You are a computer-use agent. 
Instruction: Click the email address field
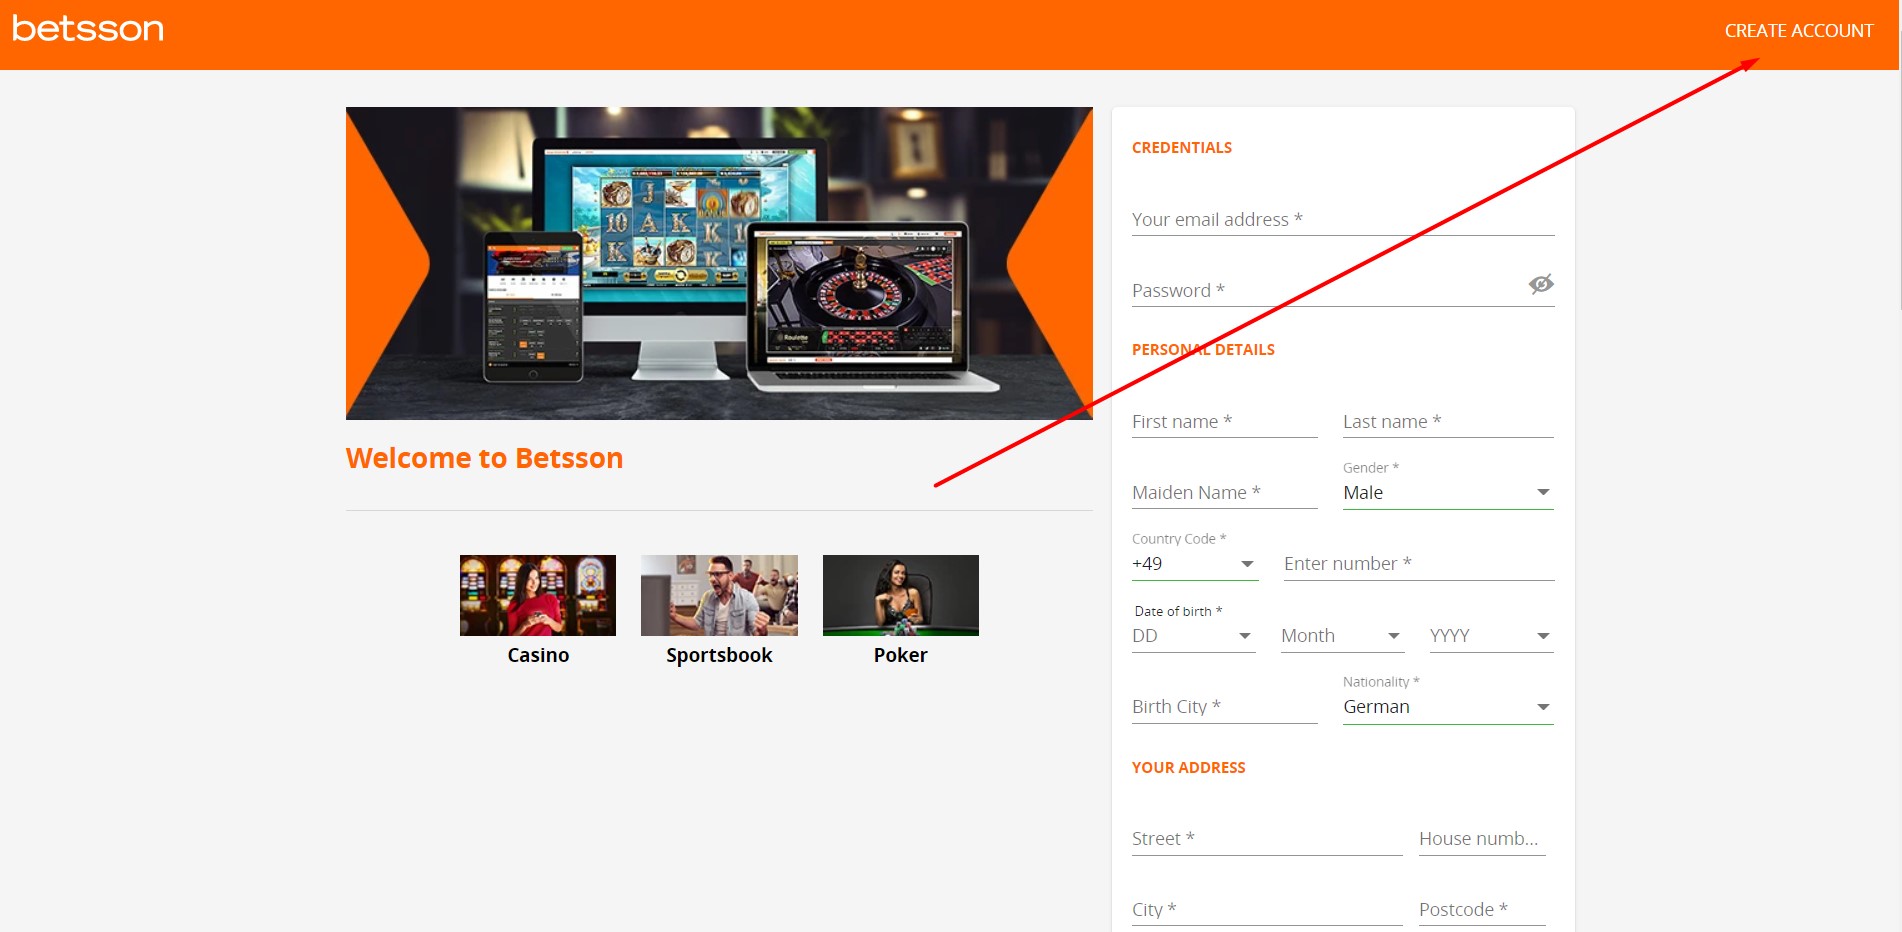(1343, 219)
